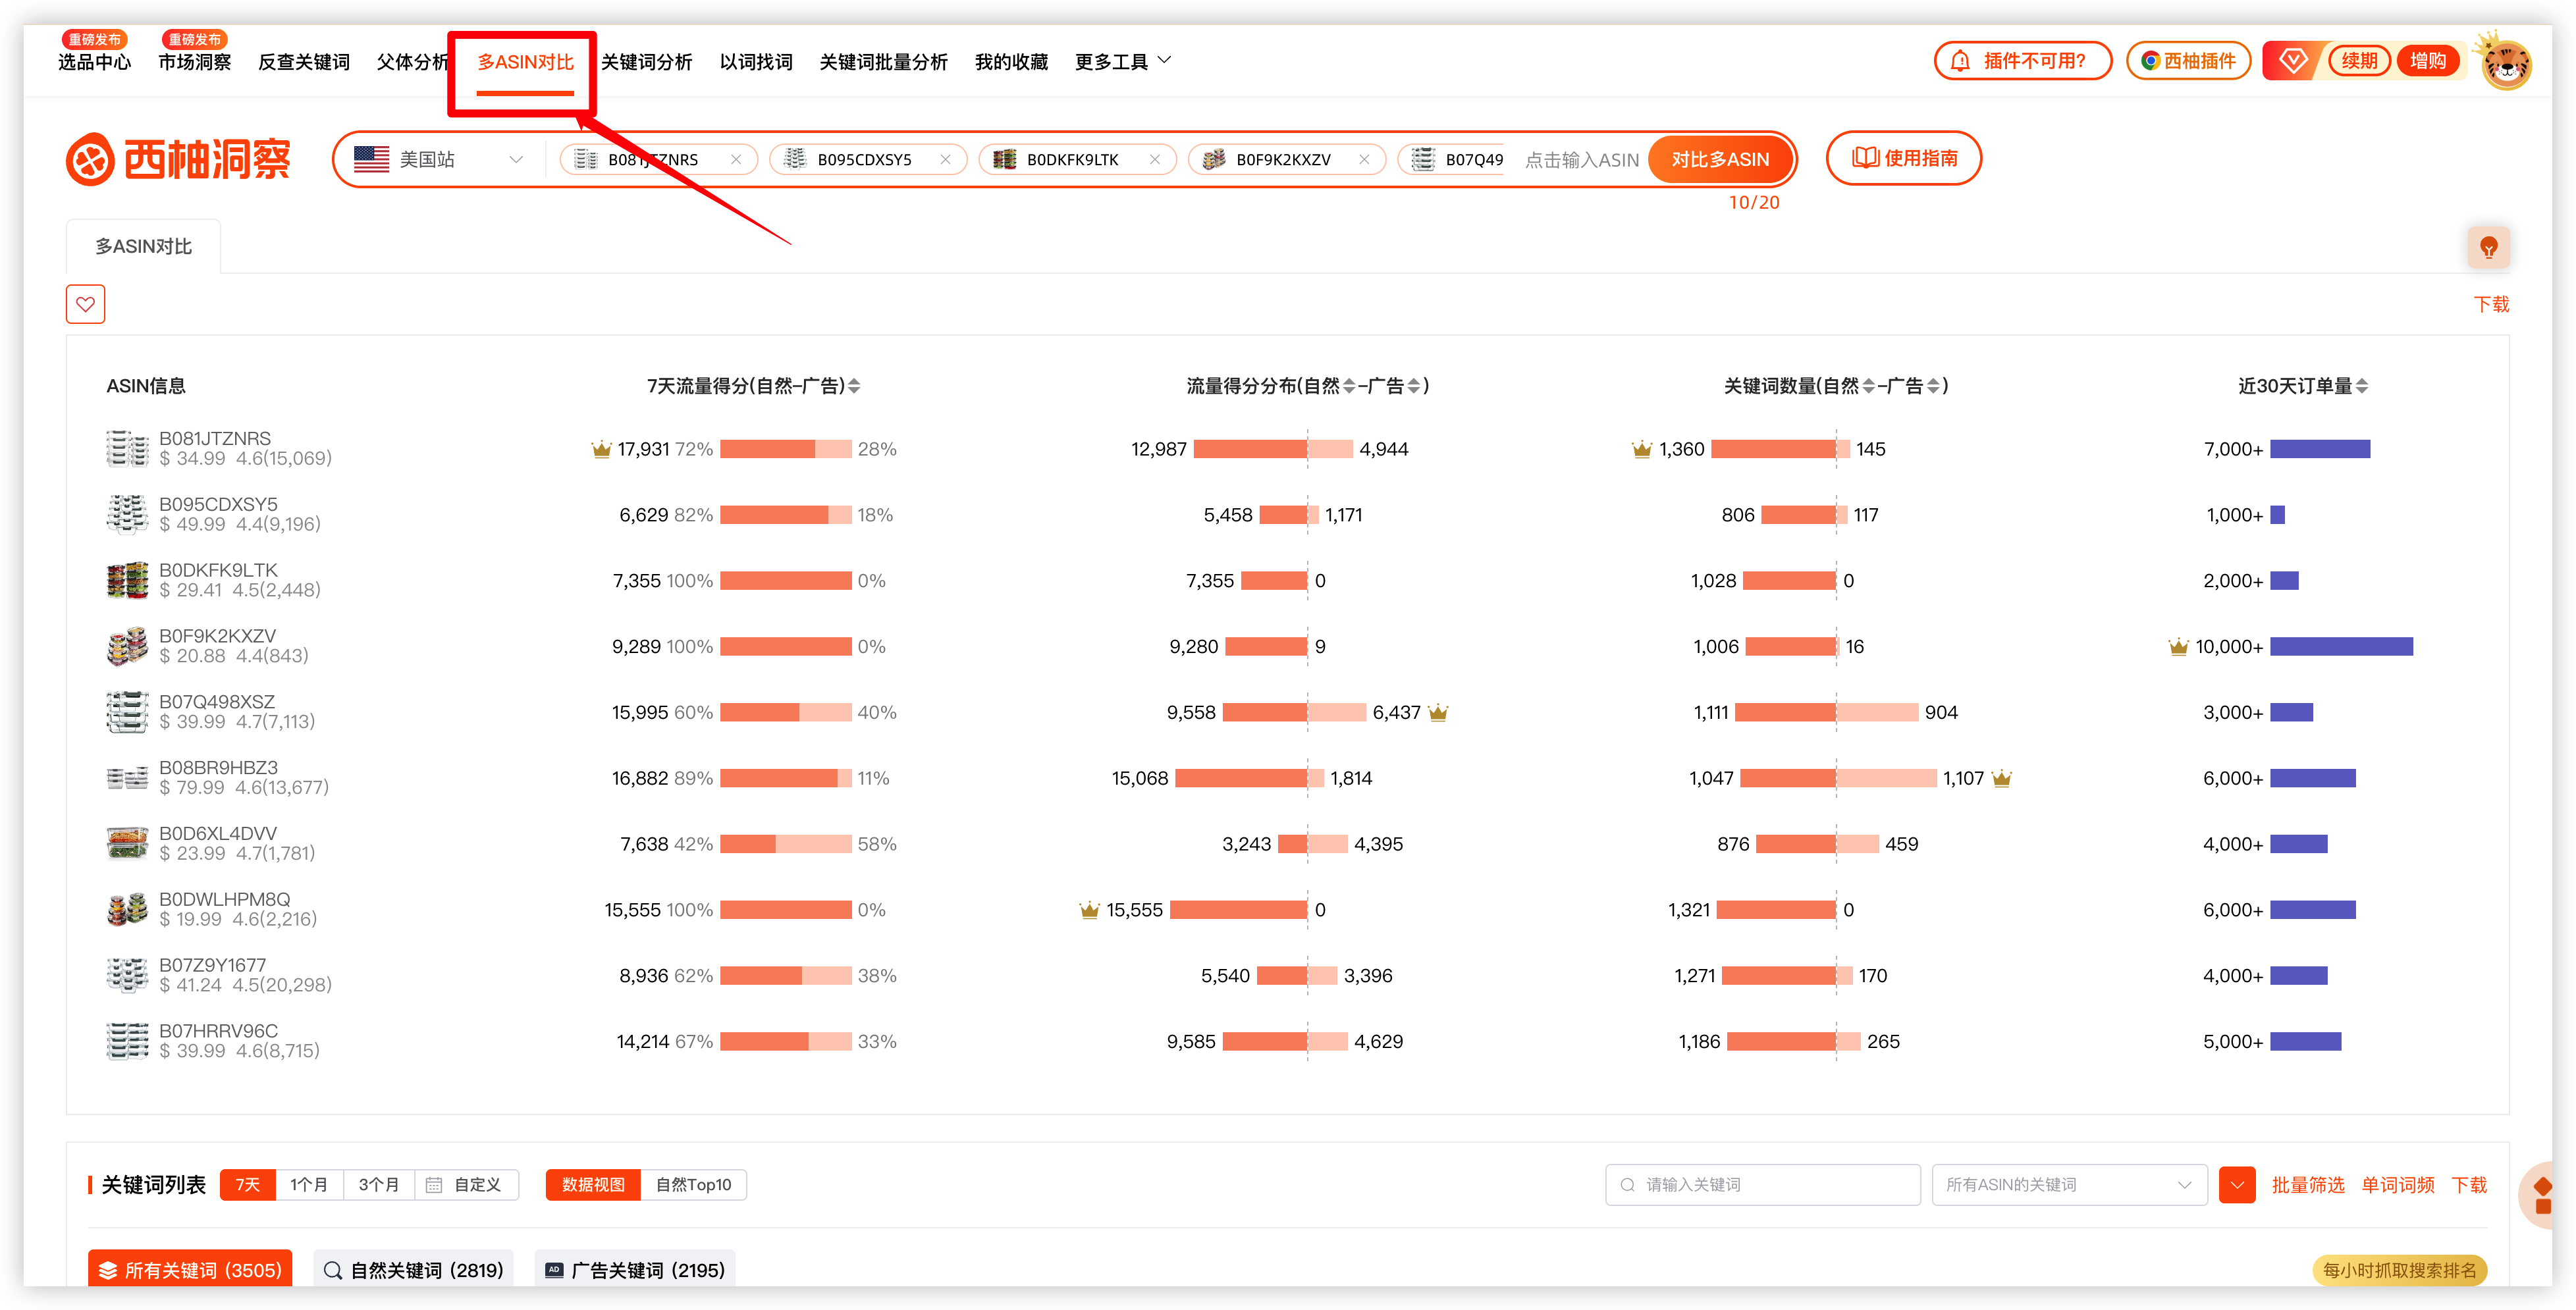Select 自然关键词 (2819) tab

point(414,1269)
